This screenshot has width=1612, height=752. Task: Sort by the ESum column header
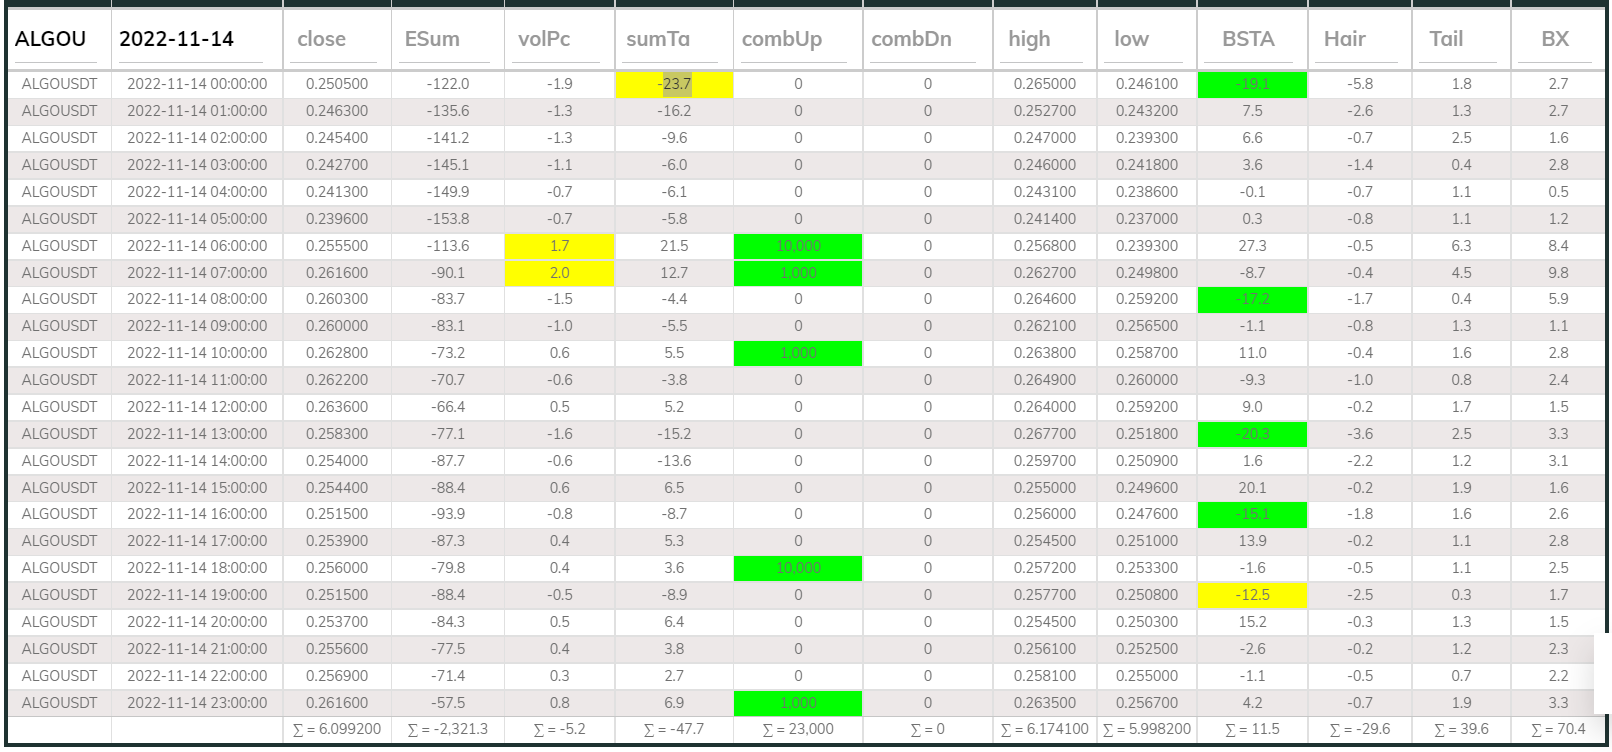tap(432, 39)
